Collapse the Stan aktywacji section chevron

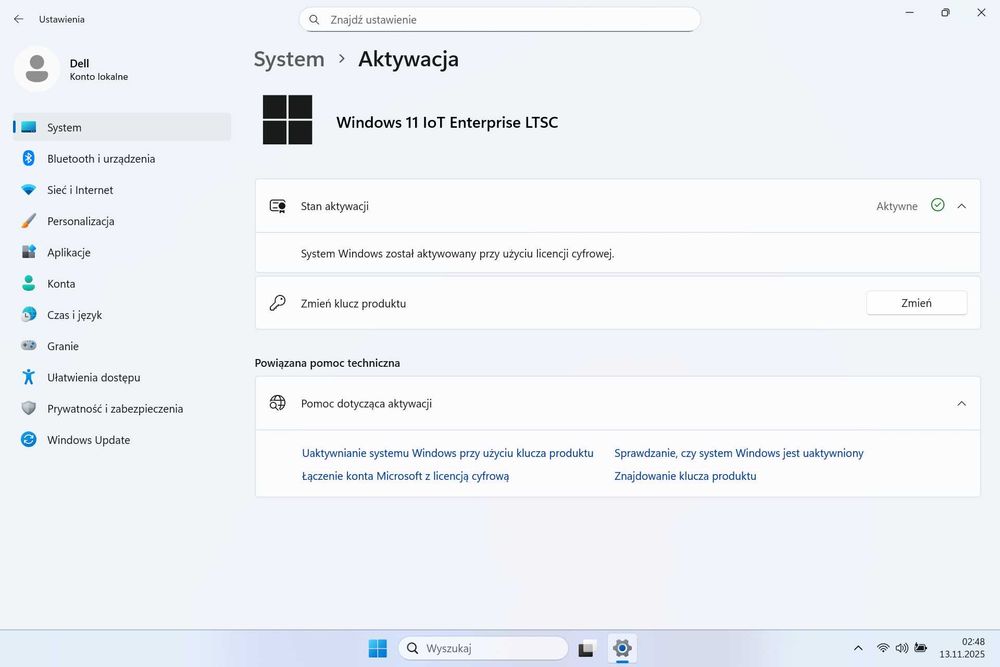pos(962,206)
